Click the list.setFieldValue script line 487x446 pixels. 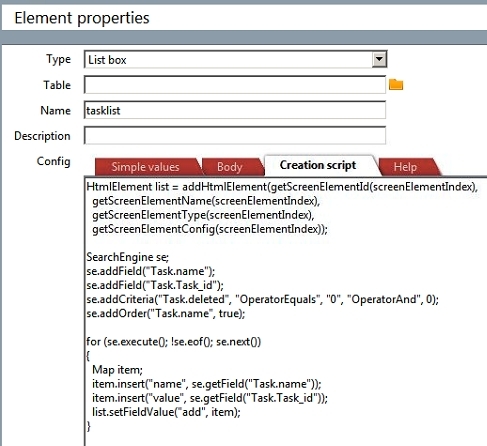166,412
